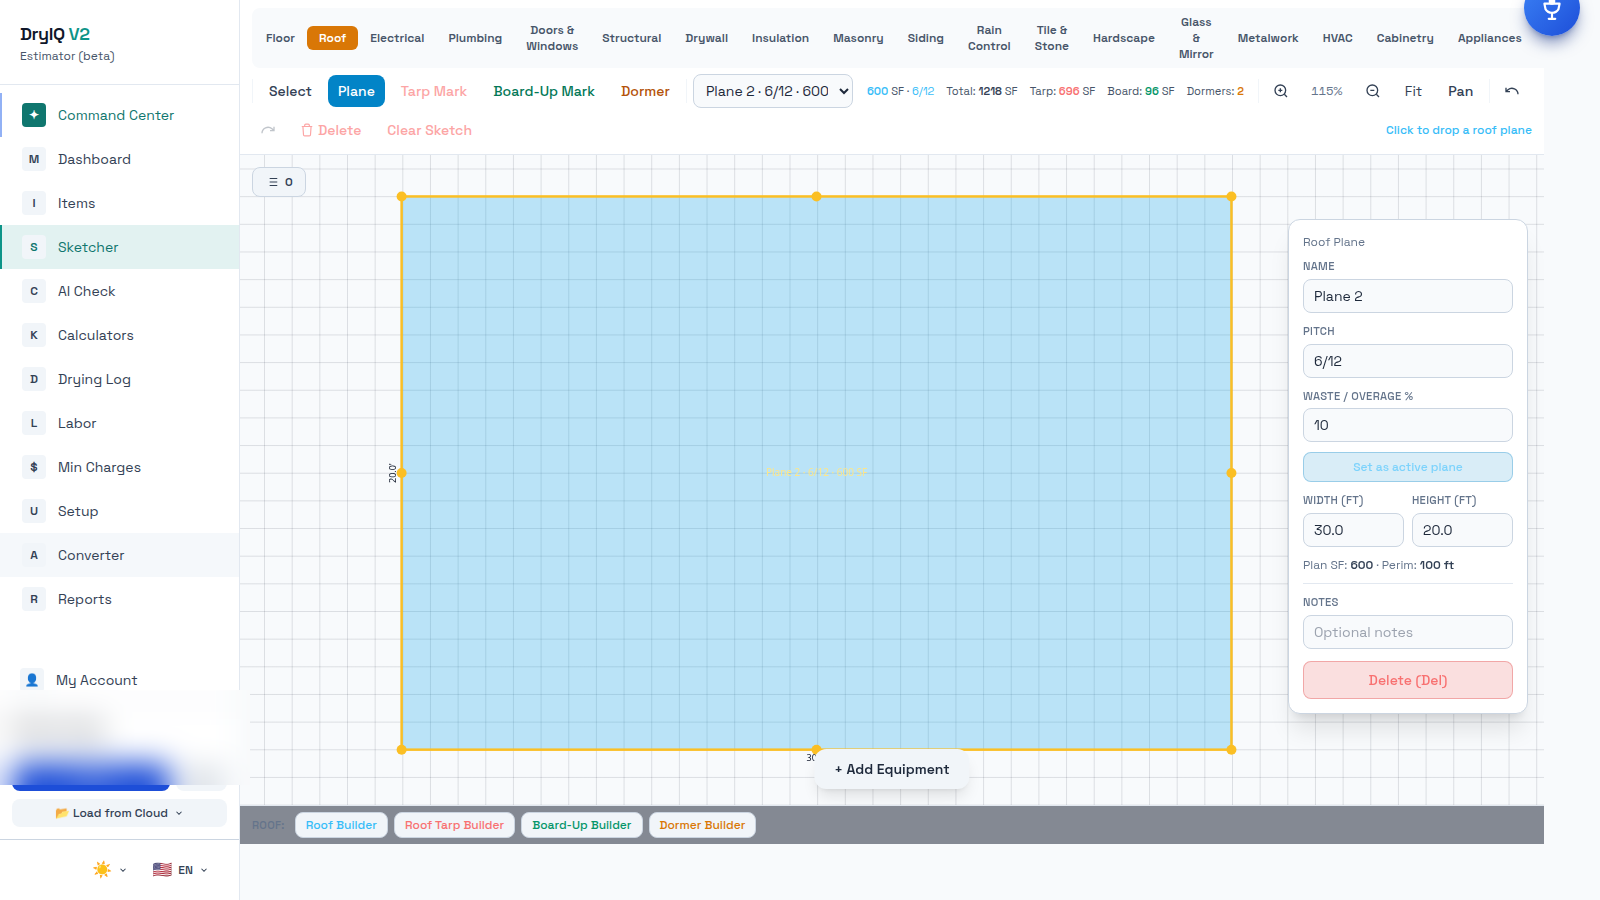Click the undo arrow icon

coord(1512,91)
